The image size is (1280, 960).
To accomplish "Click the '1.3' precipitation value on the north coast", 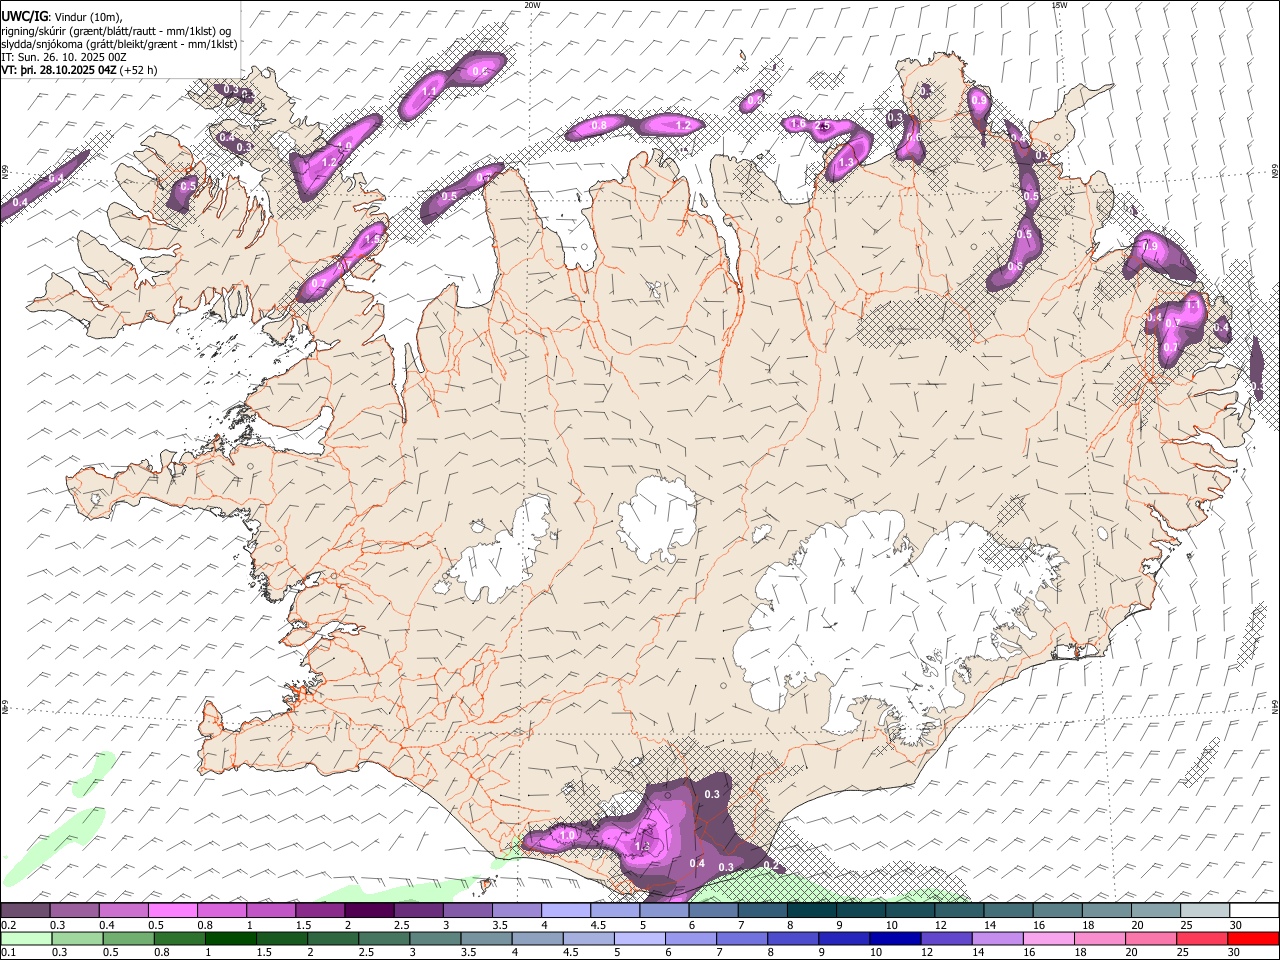I will pos(847,162).
